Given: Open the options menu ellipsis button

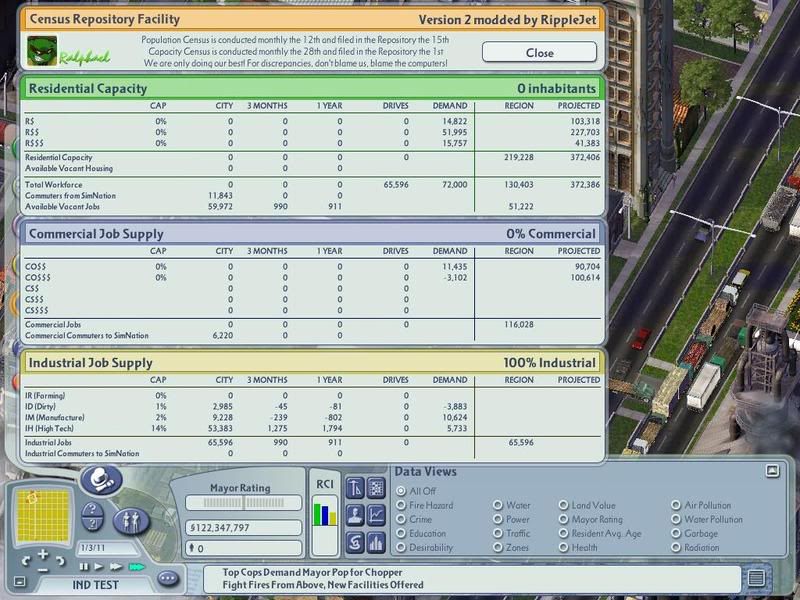Looking at the screenshot, I should [x=168, y=579].
